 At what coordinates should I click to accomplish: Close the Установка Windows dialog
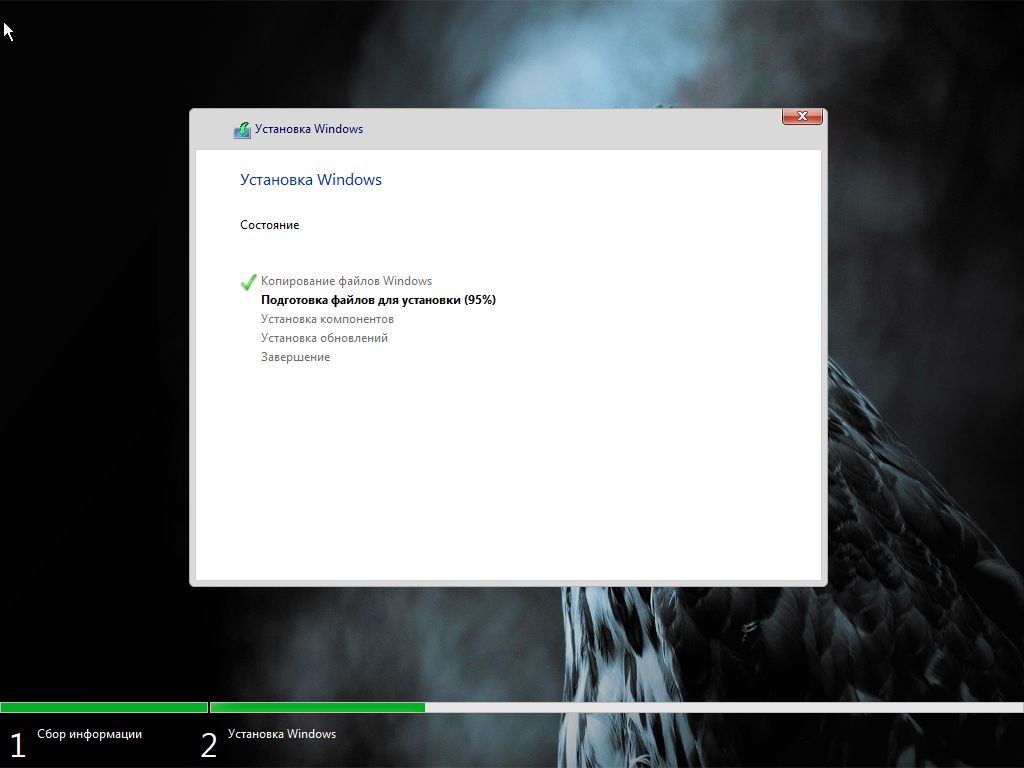tap(801, 117)
